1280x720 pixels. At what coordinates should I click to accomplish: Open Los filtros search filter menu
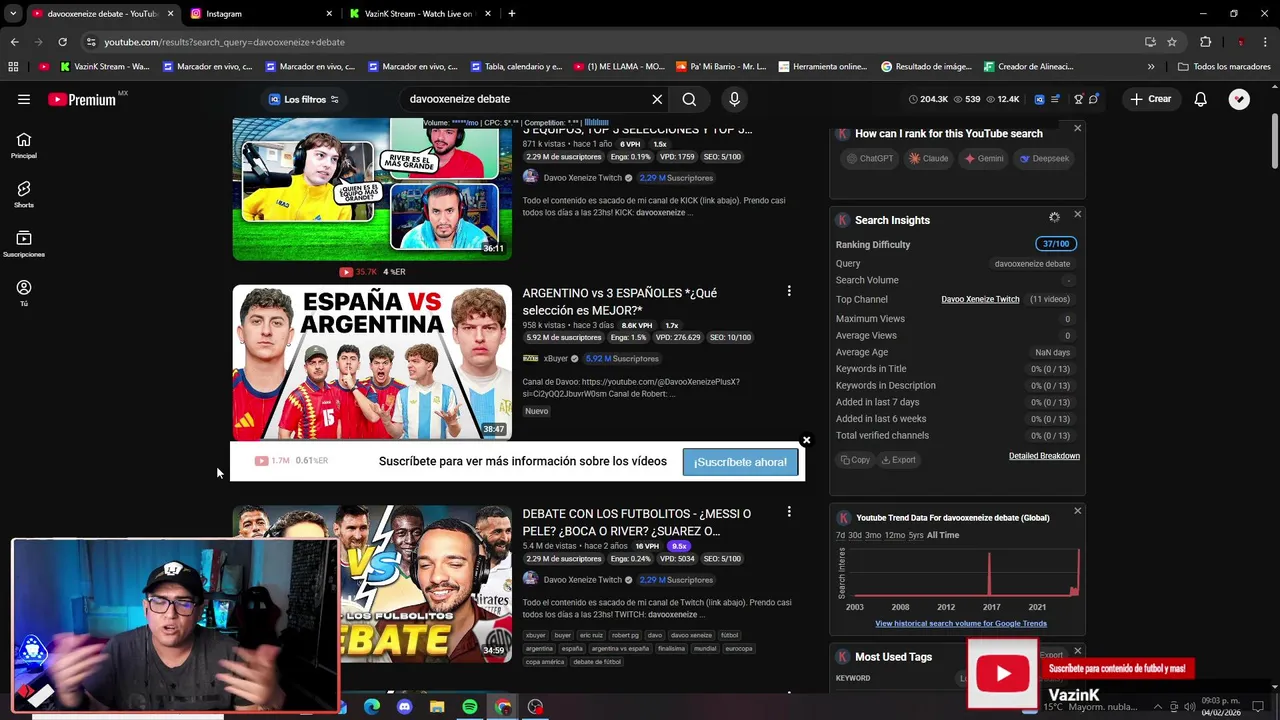click(x=304, y=99)
